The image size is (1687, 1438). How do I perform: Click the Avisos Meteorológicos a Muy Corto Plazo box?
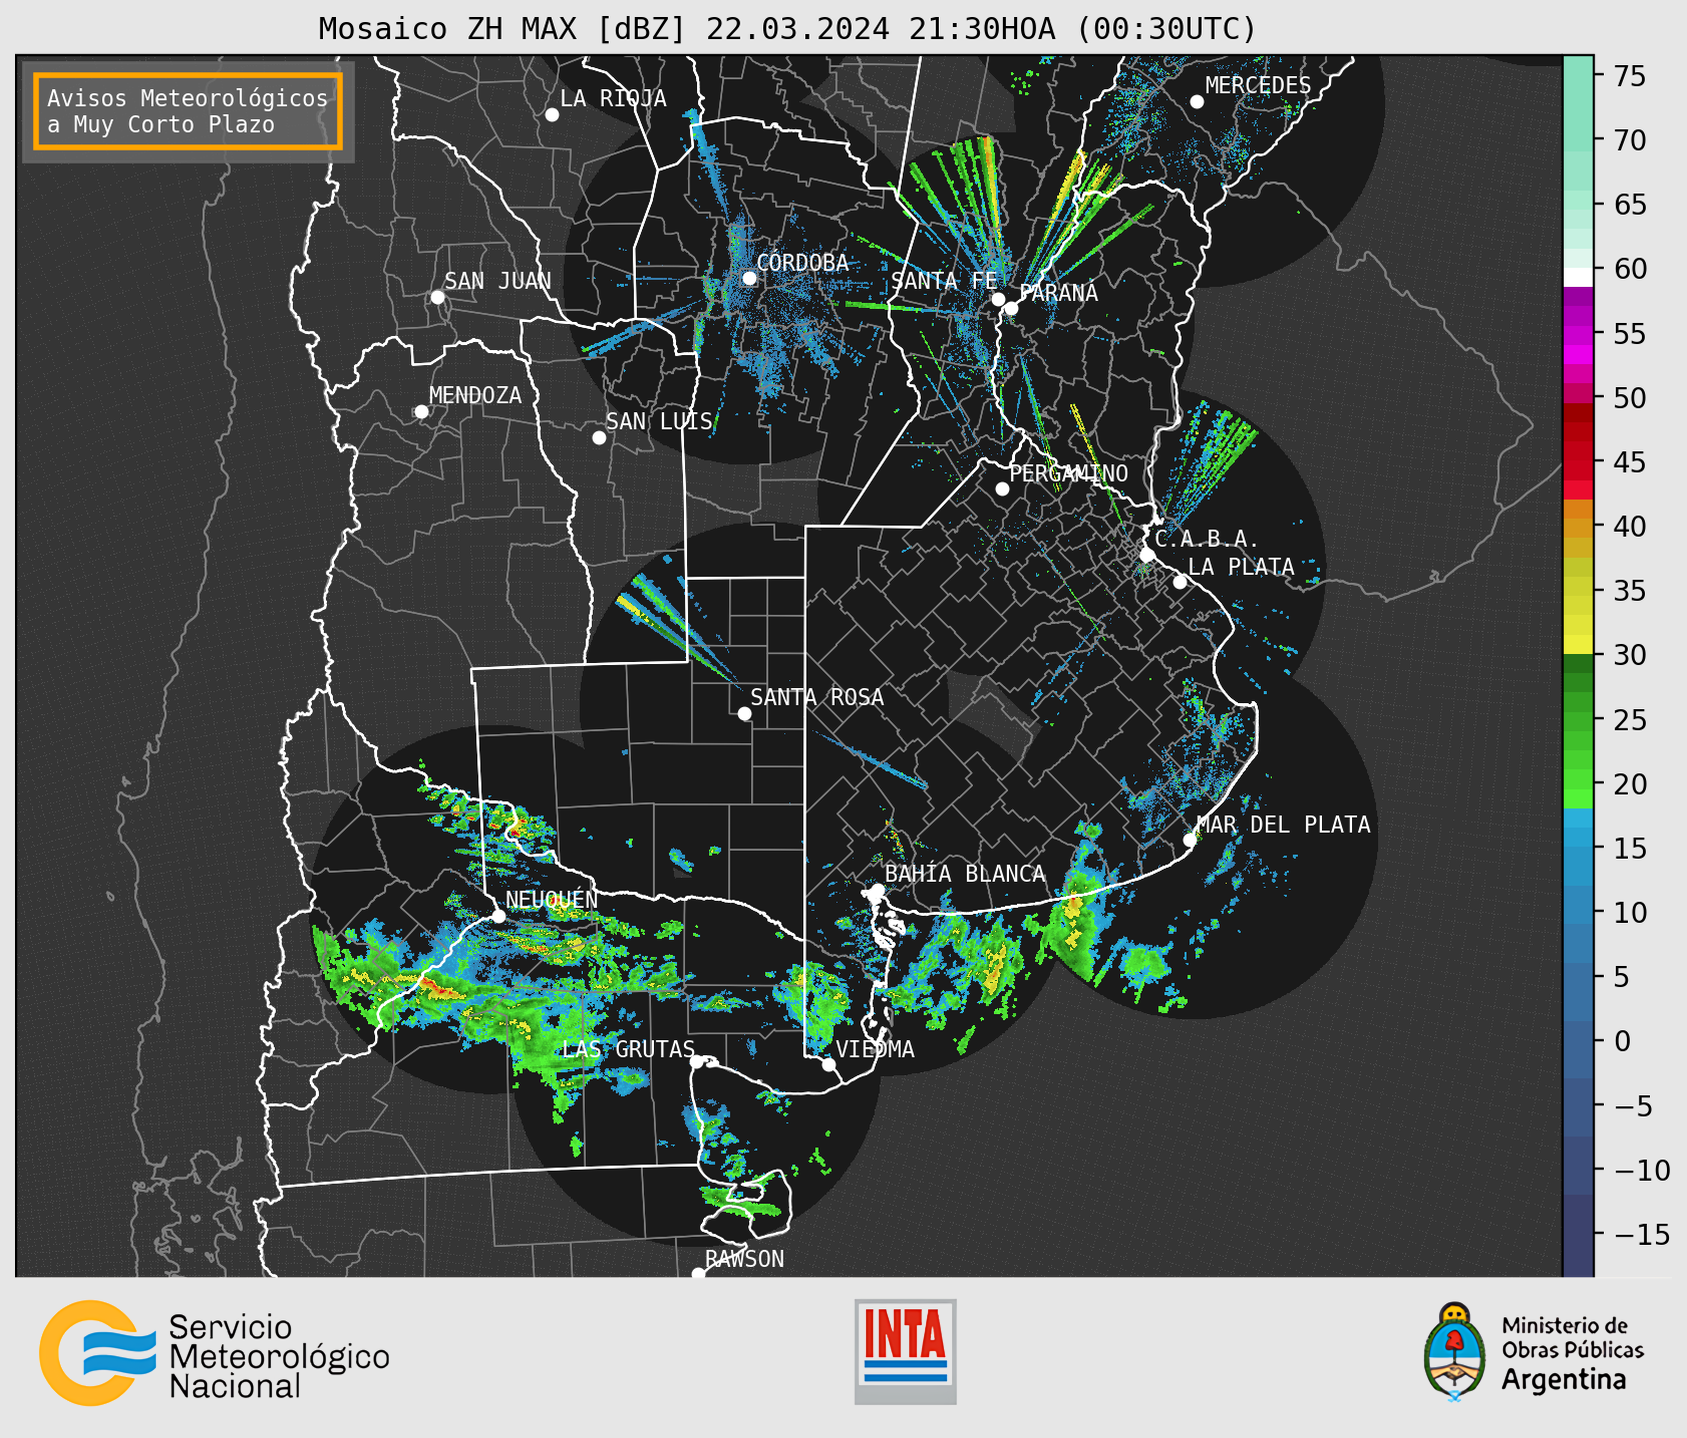click(x=188, y=111)
